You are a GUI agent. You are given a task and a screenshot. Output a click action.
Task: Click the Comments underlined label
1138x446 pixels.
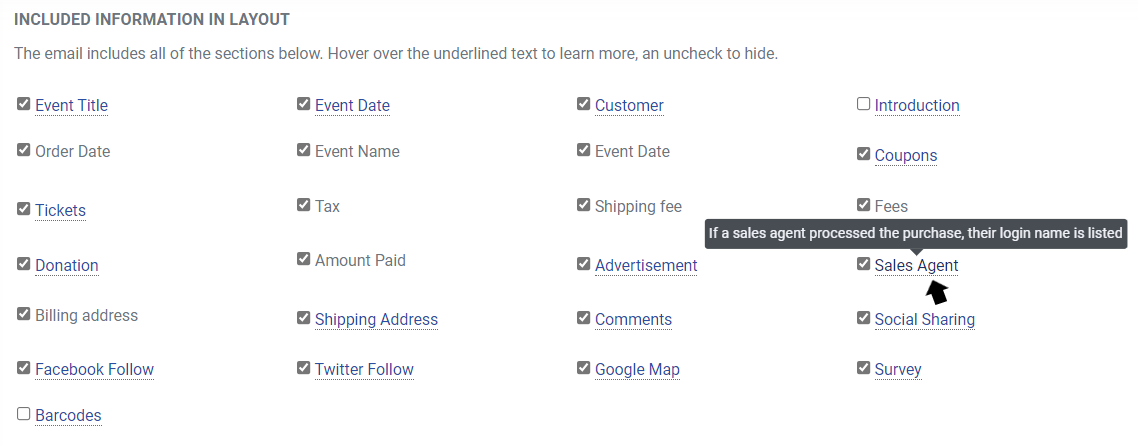point(634,319)
